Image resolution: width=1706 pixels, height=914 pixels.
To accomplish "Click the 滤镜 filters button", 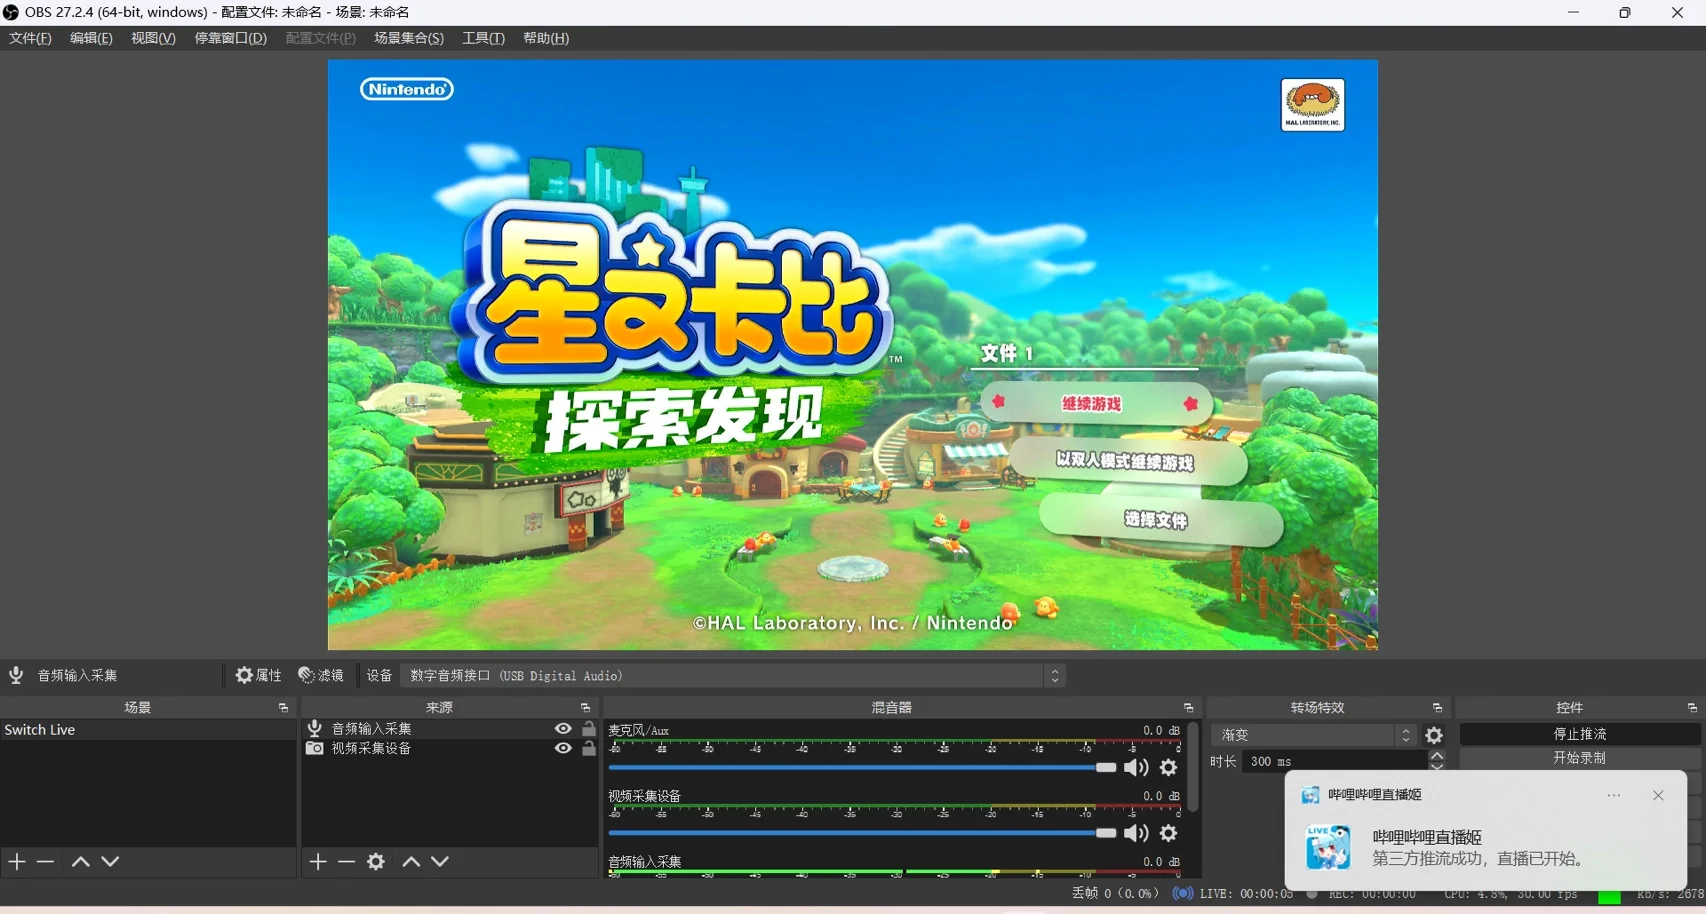I will click(x=321, y=676).
